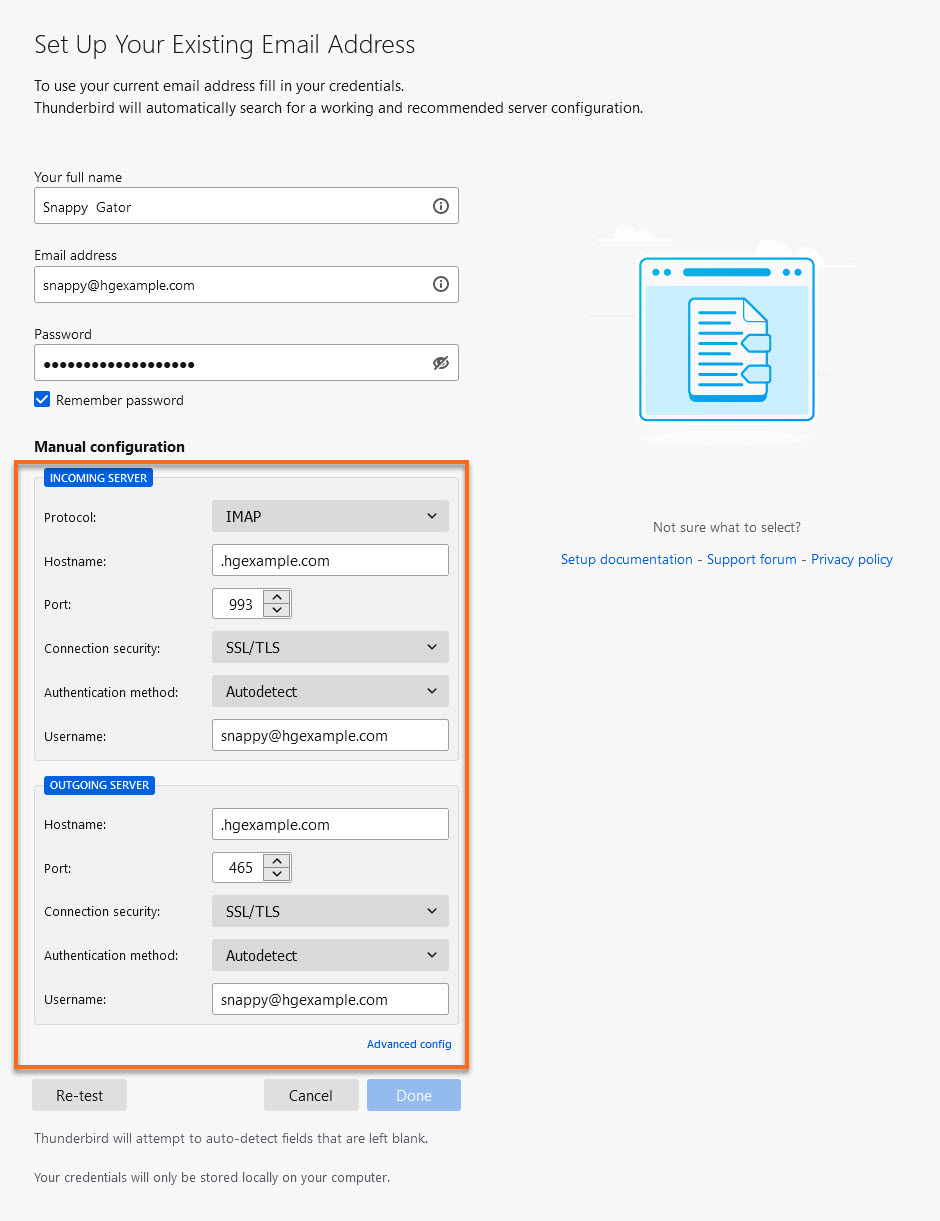This screenshot has width=940, height=1221.
Task: Click the incoming Username field
Action: 330,734
